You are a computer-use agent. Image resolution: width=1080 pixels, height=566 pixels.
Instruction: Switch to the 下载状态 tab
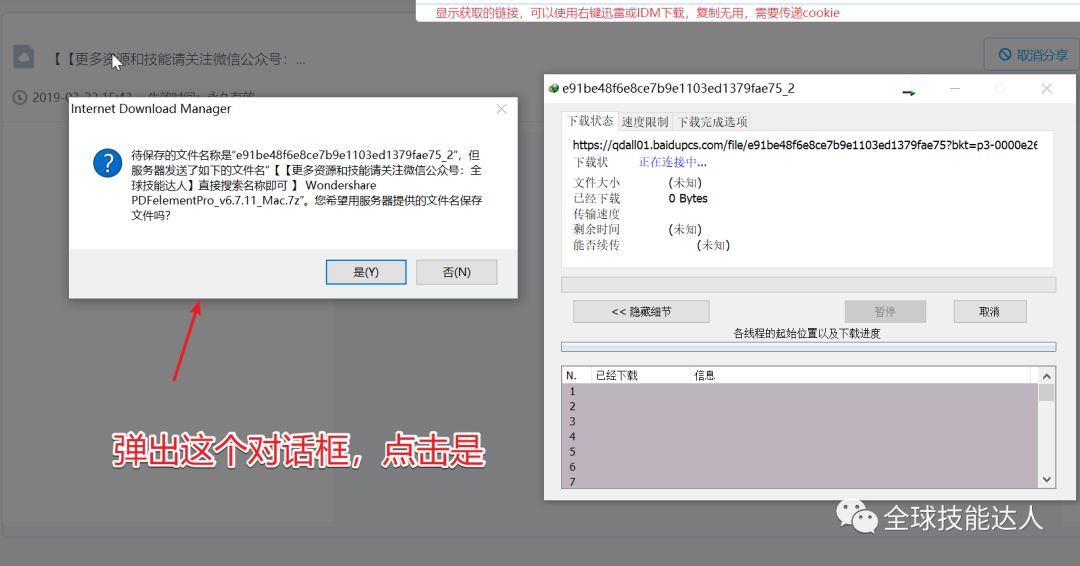pos(590,121)
